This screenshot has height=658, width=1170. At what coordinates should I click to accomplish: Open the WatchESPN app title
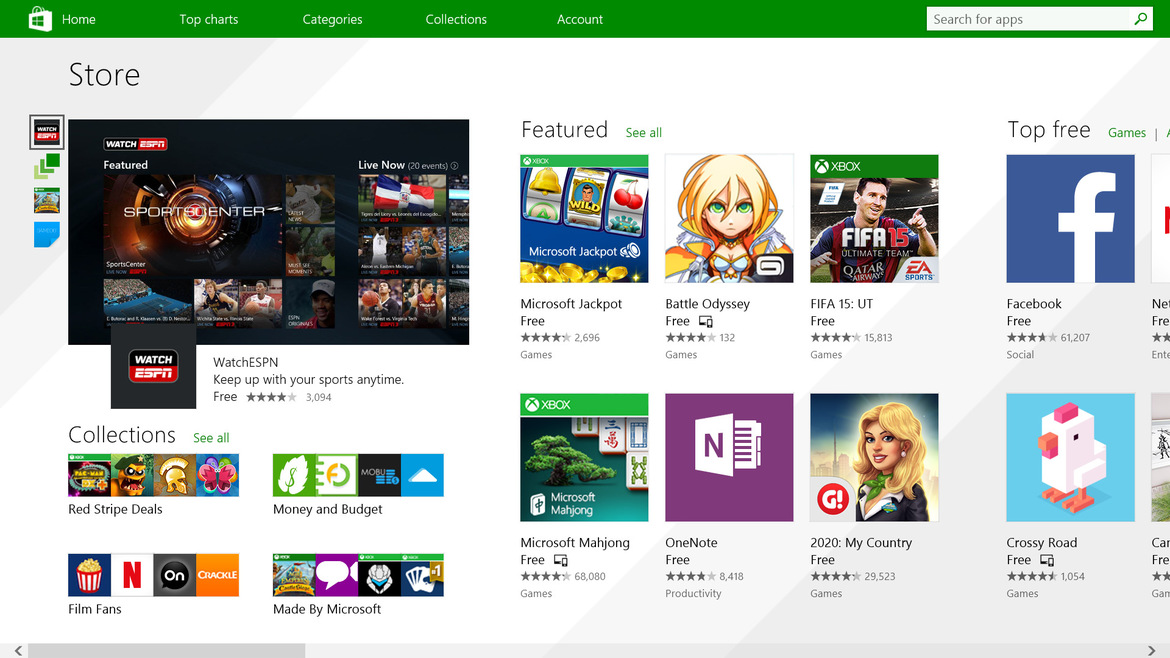pos(245,362)
